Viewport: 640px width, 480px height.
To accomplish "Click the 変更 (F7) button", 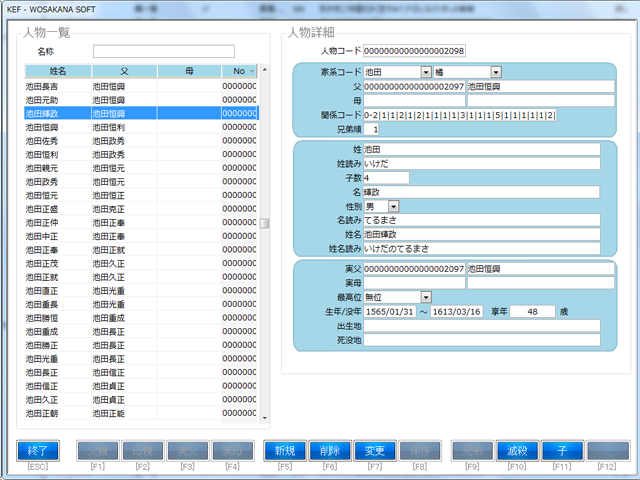I will [x=375, y=451].
